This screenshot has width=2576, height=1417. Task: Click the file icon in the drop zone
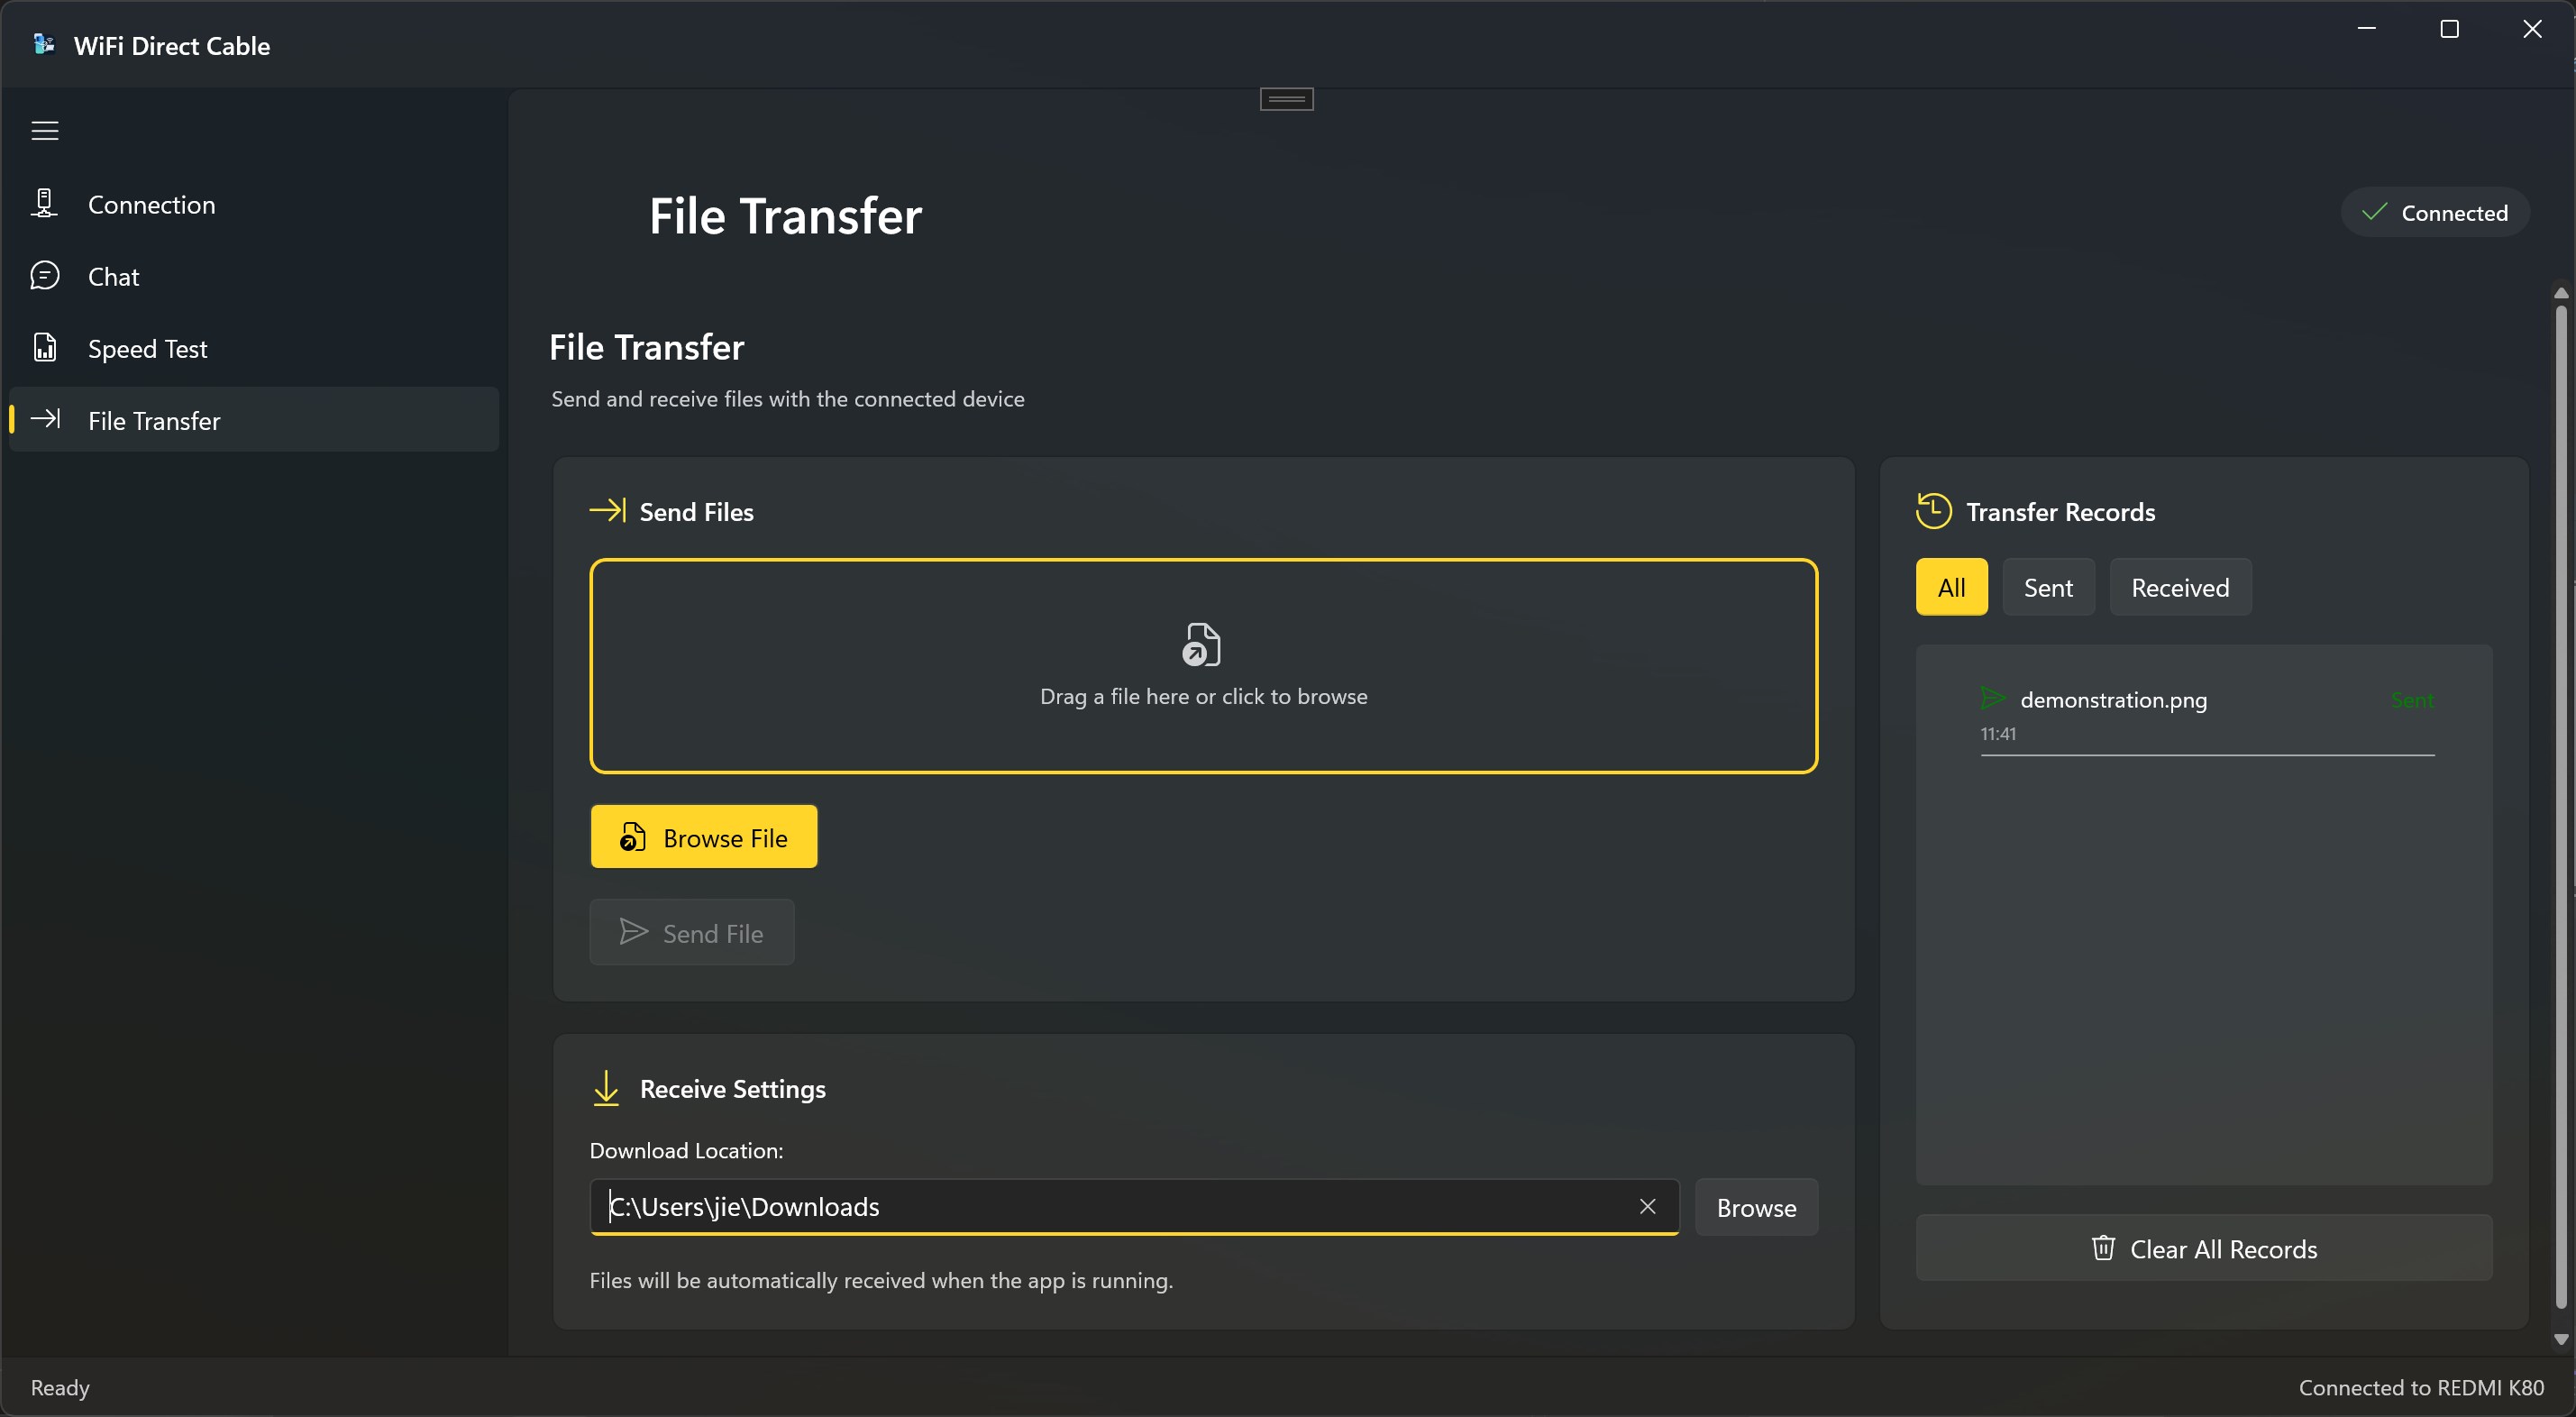(x=1201, y=644)
